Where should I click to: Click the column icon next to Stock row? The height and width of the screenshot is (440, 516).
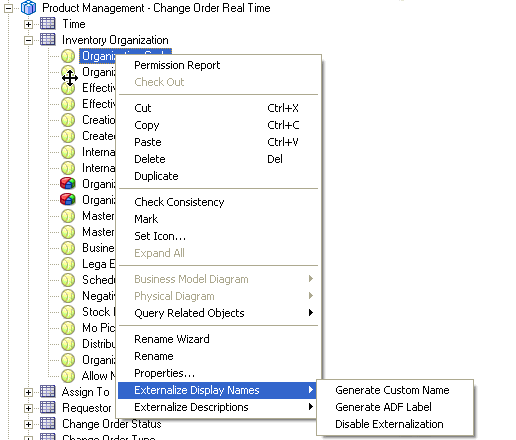click(68, 312)
